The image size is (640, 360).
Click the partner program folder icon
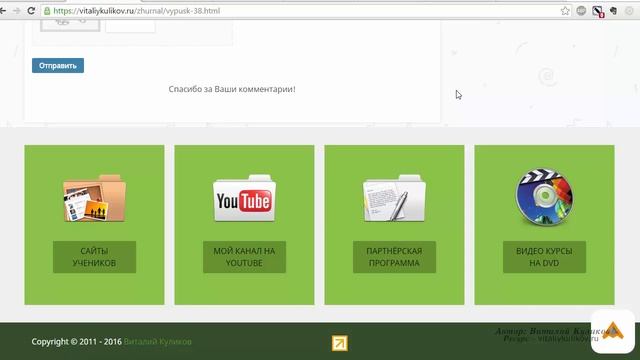pos(394,198)
